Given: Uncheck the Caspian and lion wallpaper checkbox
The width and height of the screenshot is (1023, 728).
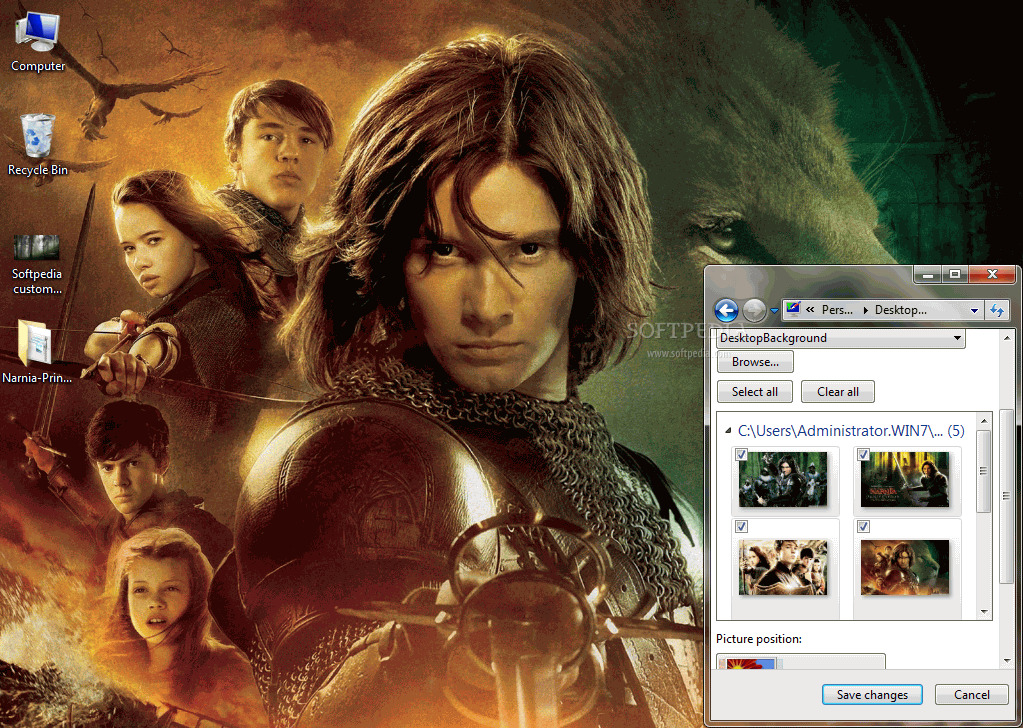Looking at the screenshot, I should 864,526.
